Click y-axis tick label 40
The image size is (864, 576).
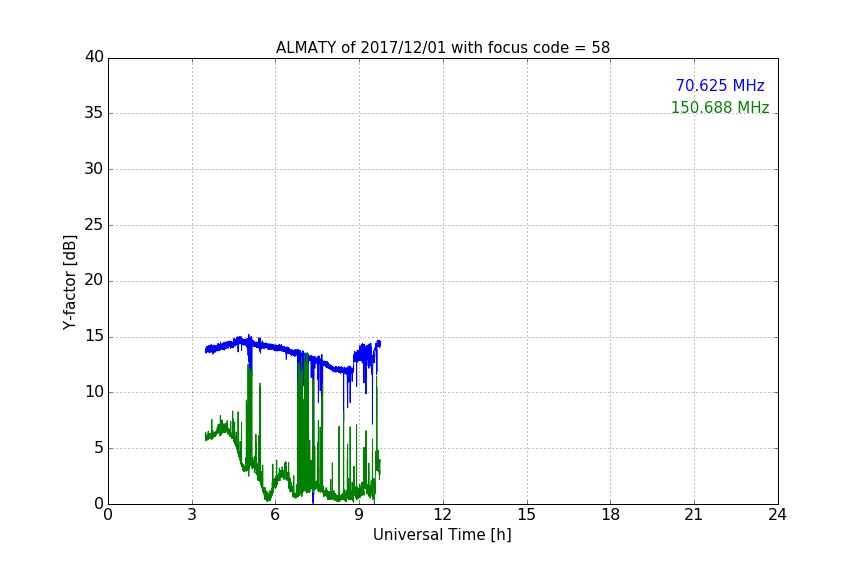pos(94,57)
